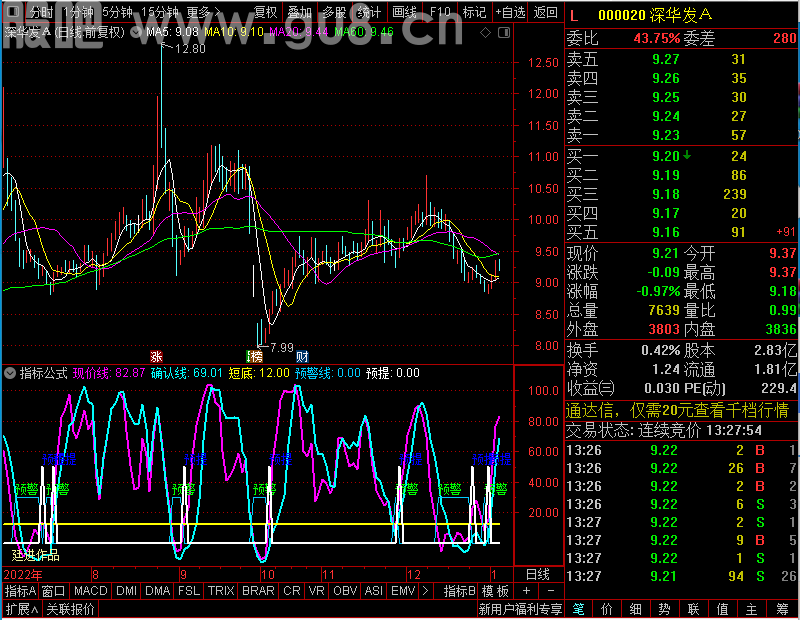Image resolution: width=800 pixels, height=620 pixels.
Task: Select the 5分钟 period
Action: click(117, 12)
